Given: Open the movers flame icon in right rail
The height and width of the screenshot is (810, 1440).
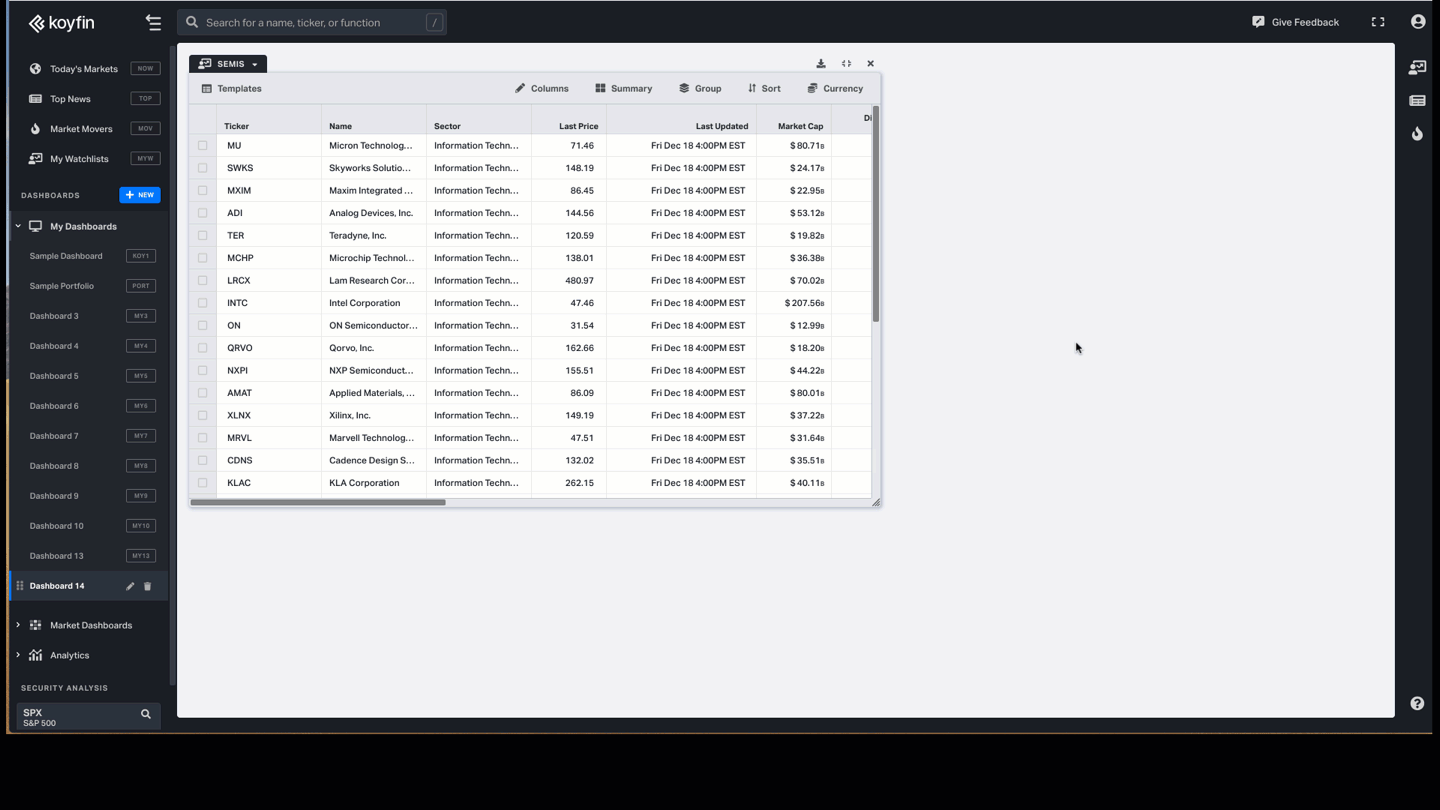Looking at the screenshot, I should click(x=1417, y=134).
